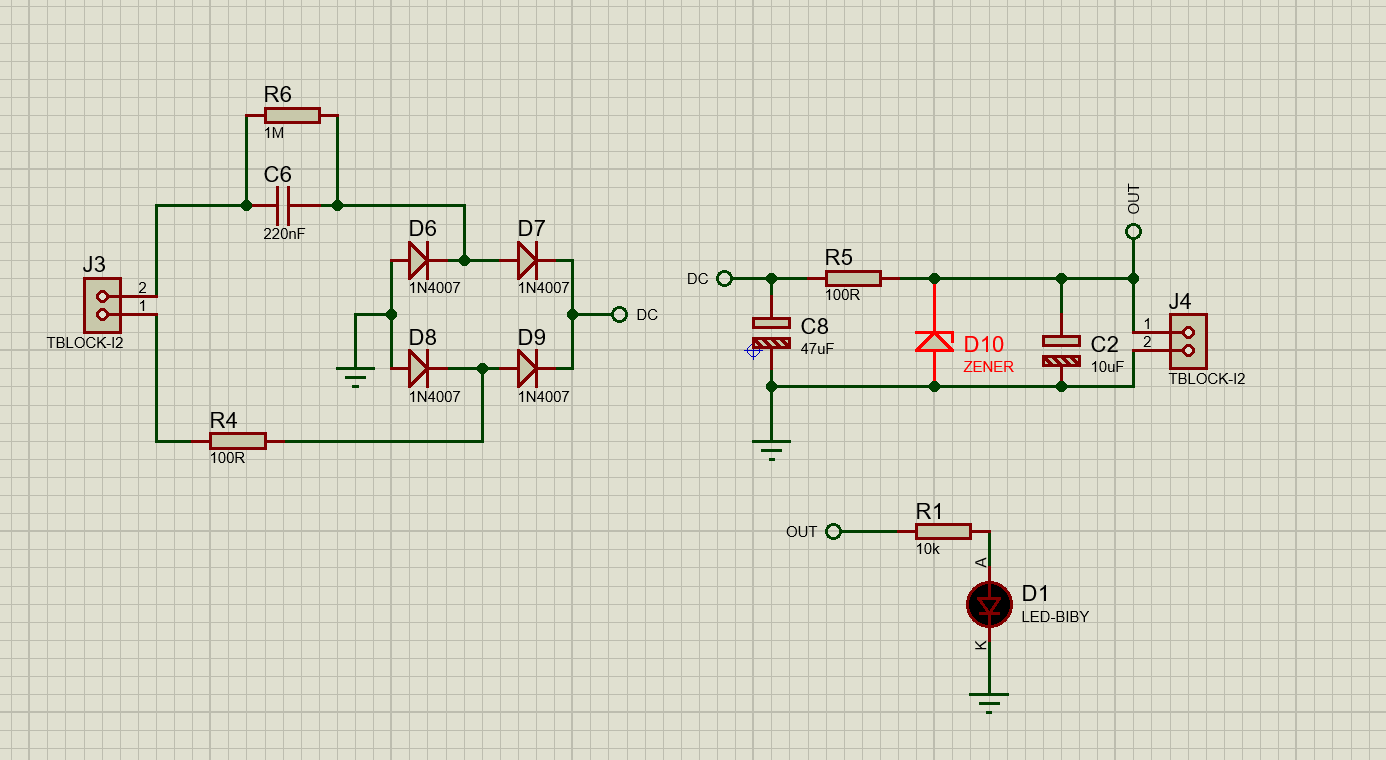Click ground symbol below LED D1

[989, 702]
